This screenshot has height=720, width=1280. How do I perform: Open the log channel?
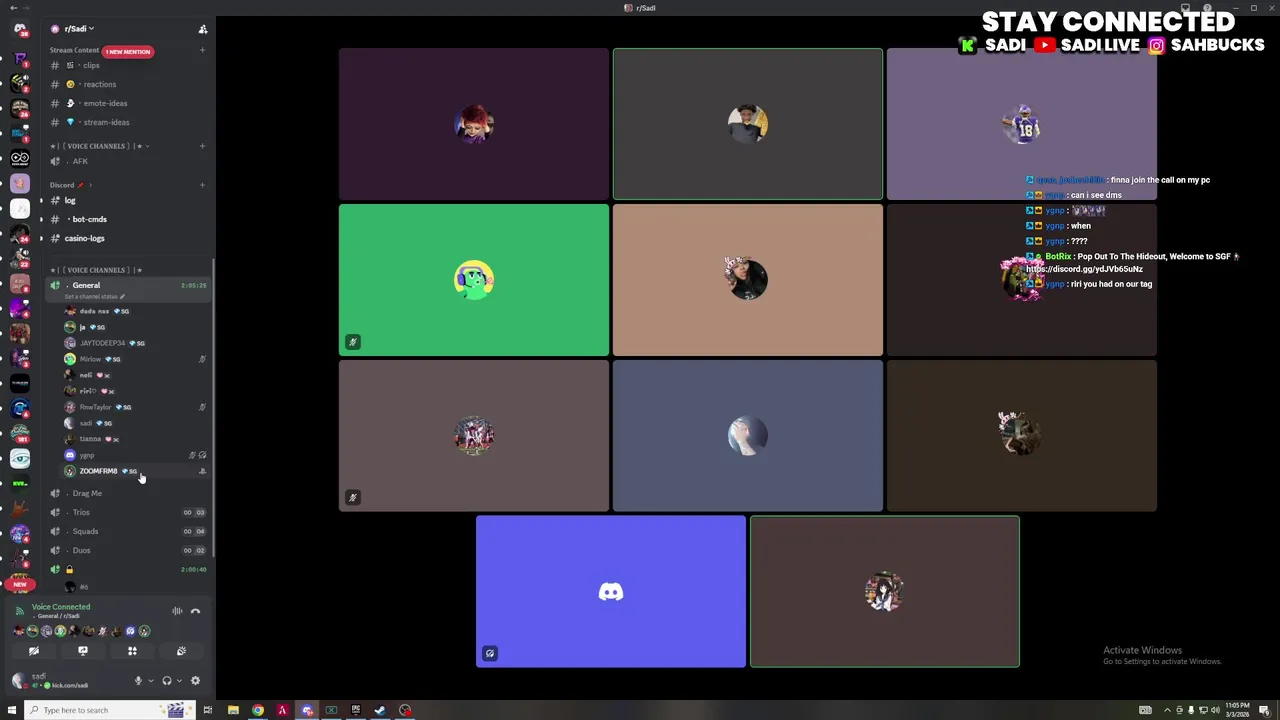coord(128,200)
